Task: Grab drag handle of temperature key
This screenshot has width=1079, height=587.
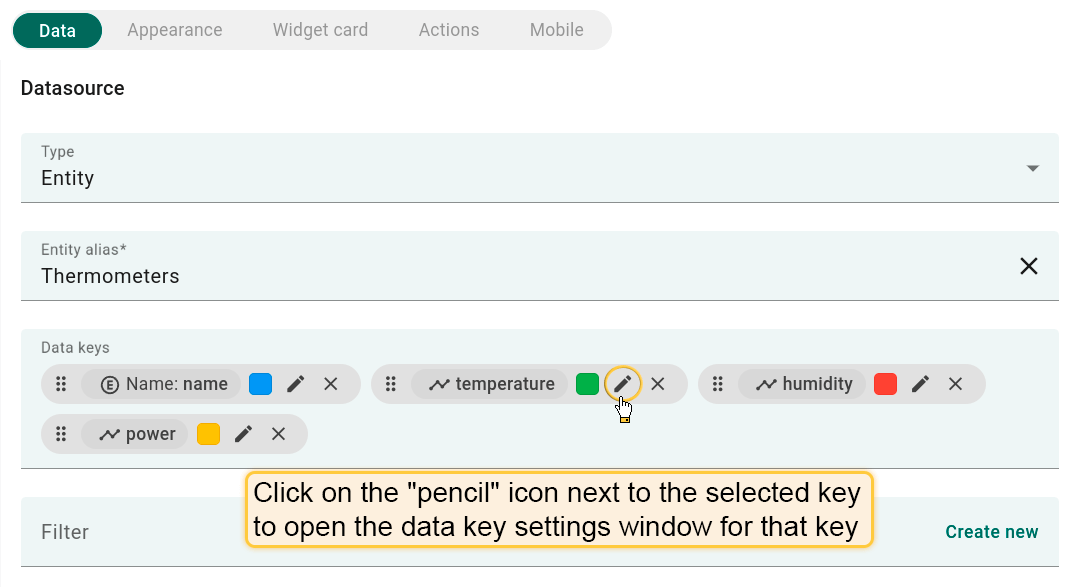Action: (391, 384)
